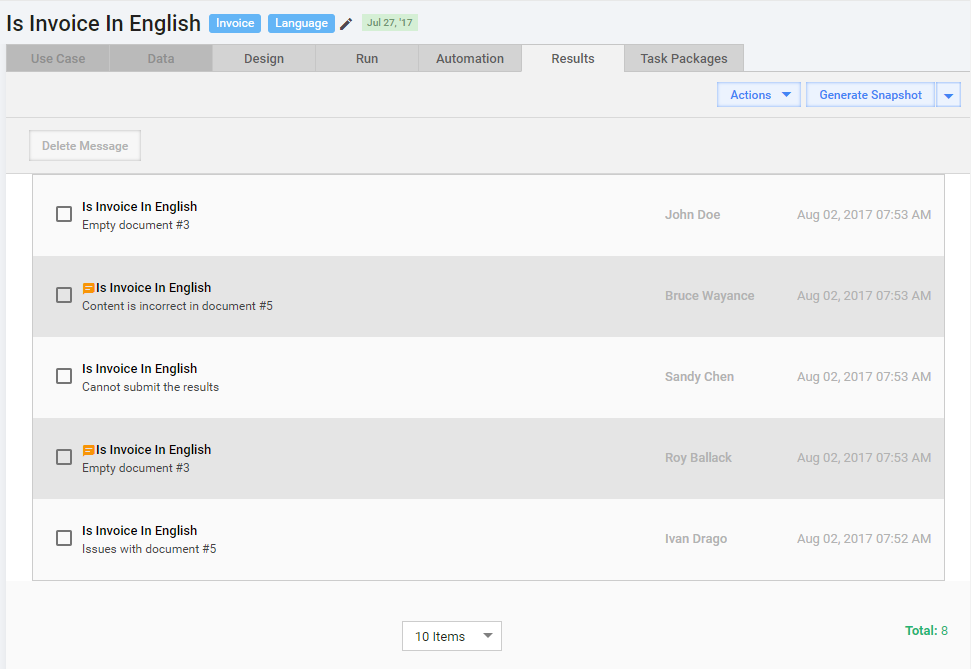Select the checkbox in Sandy Chen's row
This screenshot has height=669, width=971.
64,376
